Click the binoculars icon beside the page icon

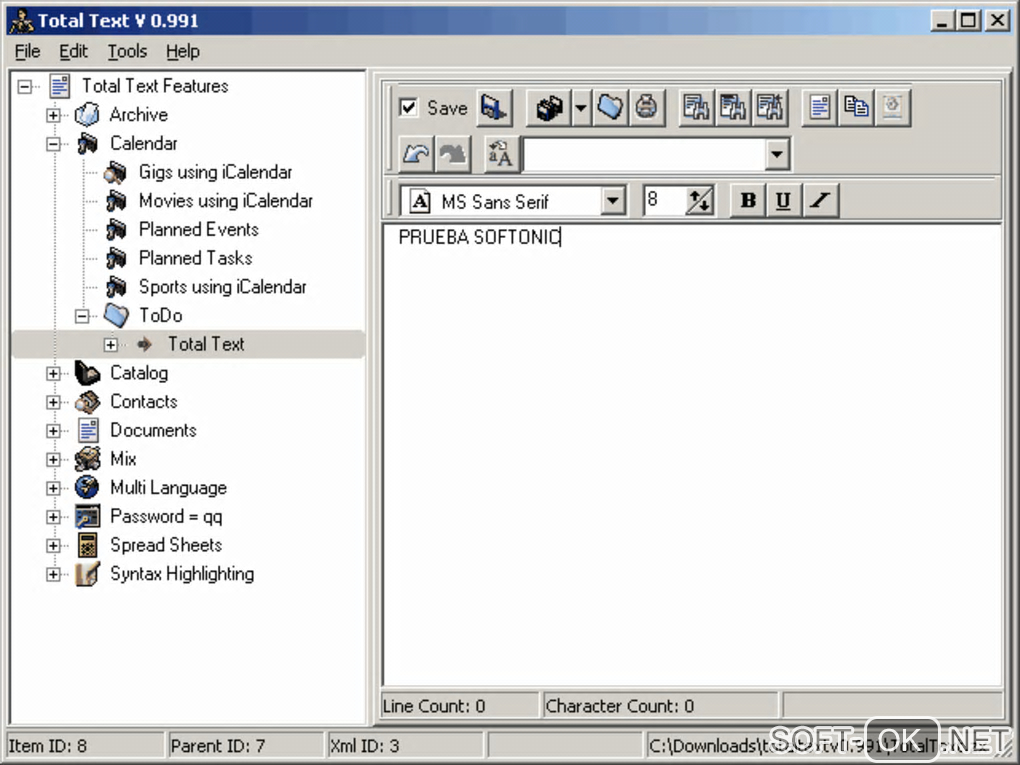pos(770,107)
